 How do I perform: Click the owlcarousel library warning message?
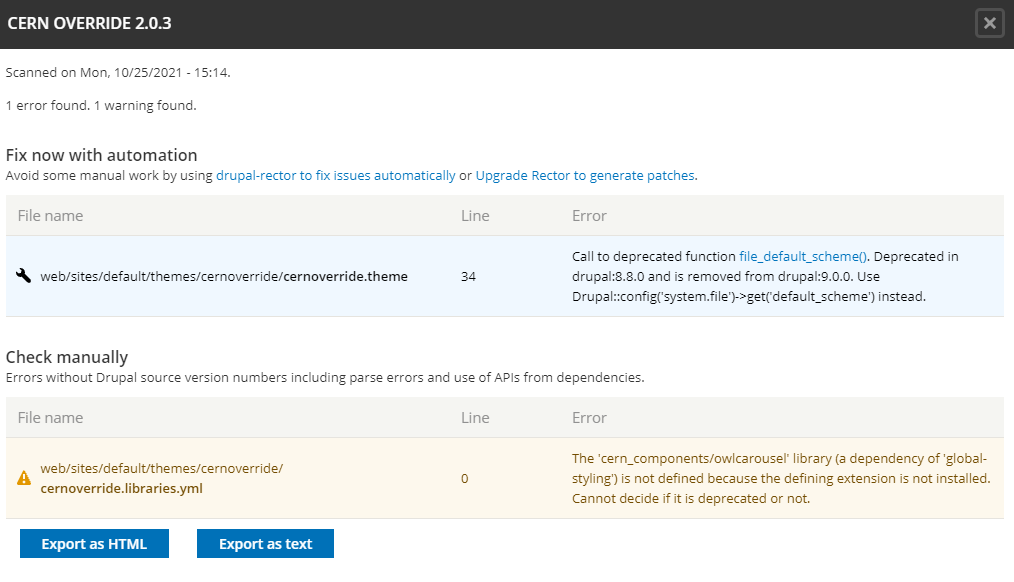[x=781, y=479]
